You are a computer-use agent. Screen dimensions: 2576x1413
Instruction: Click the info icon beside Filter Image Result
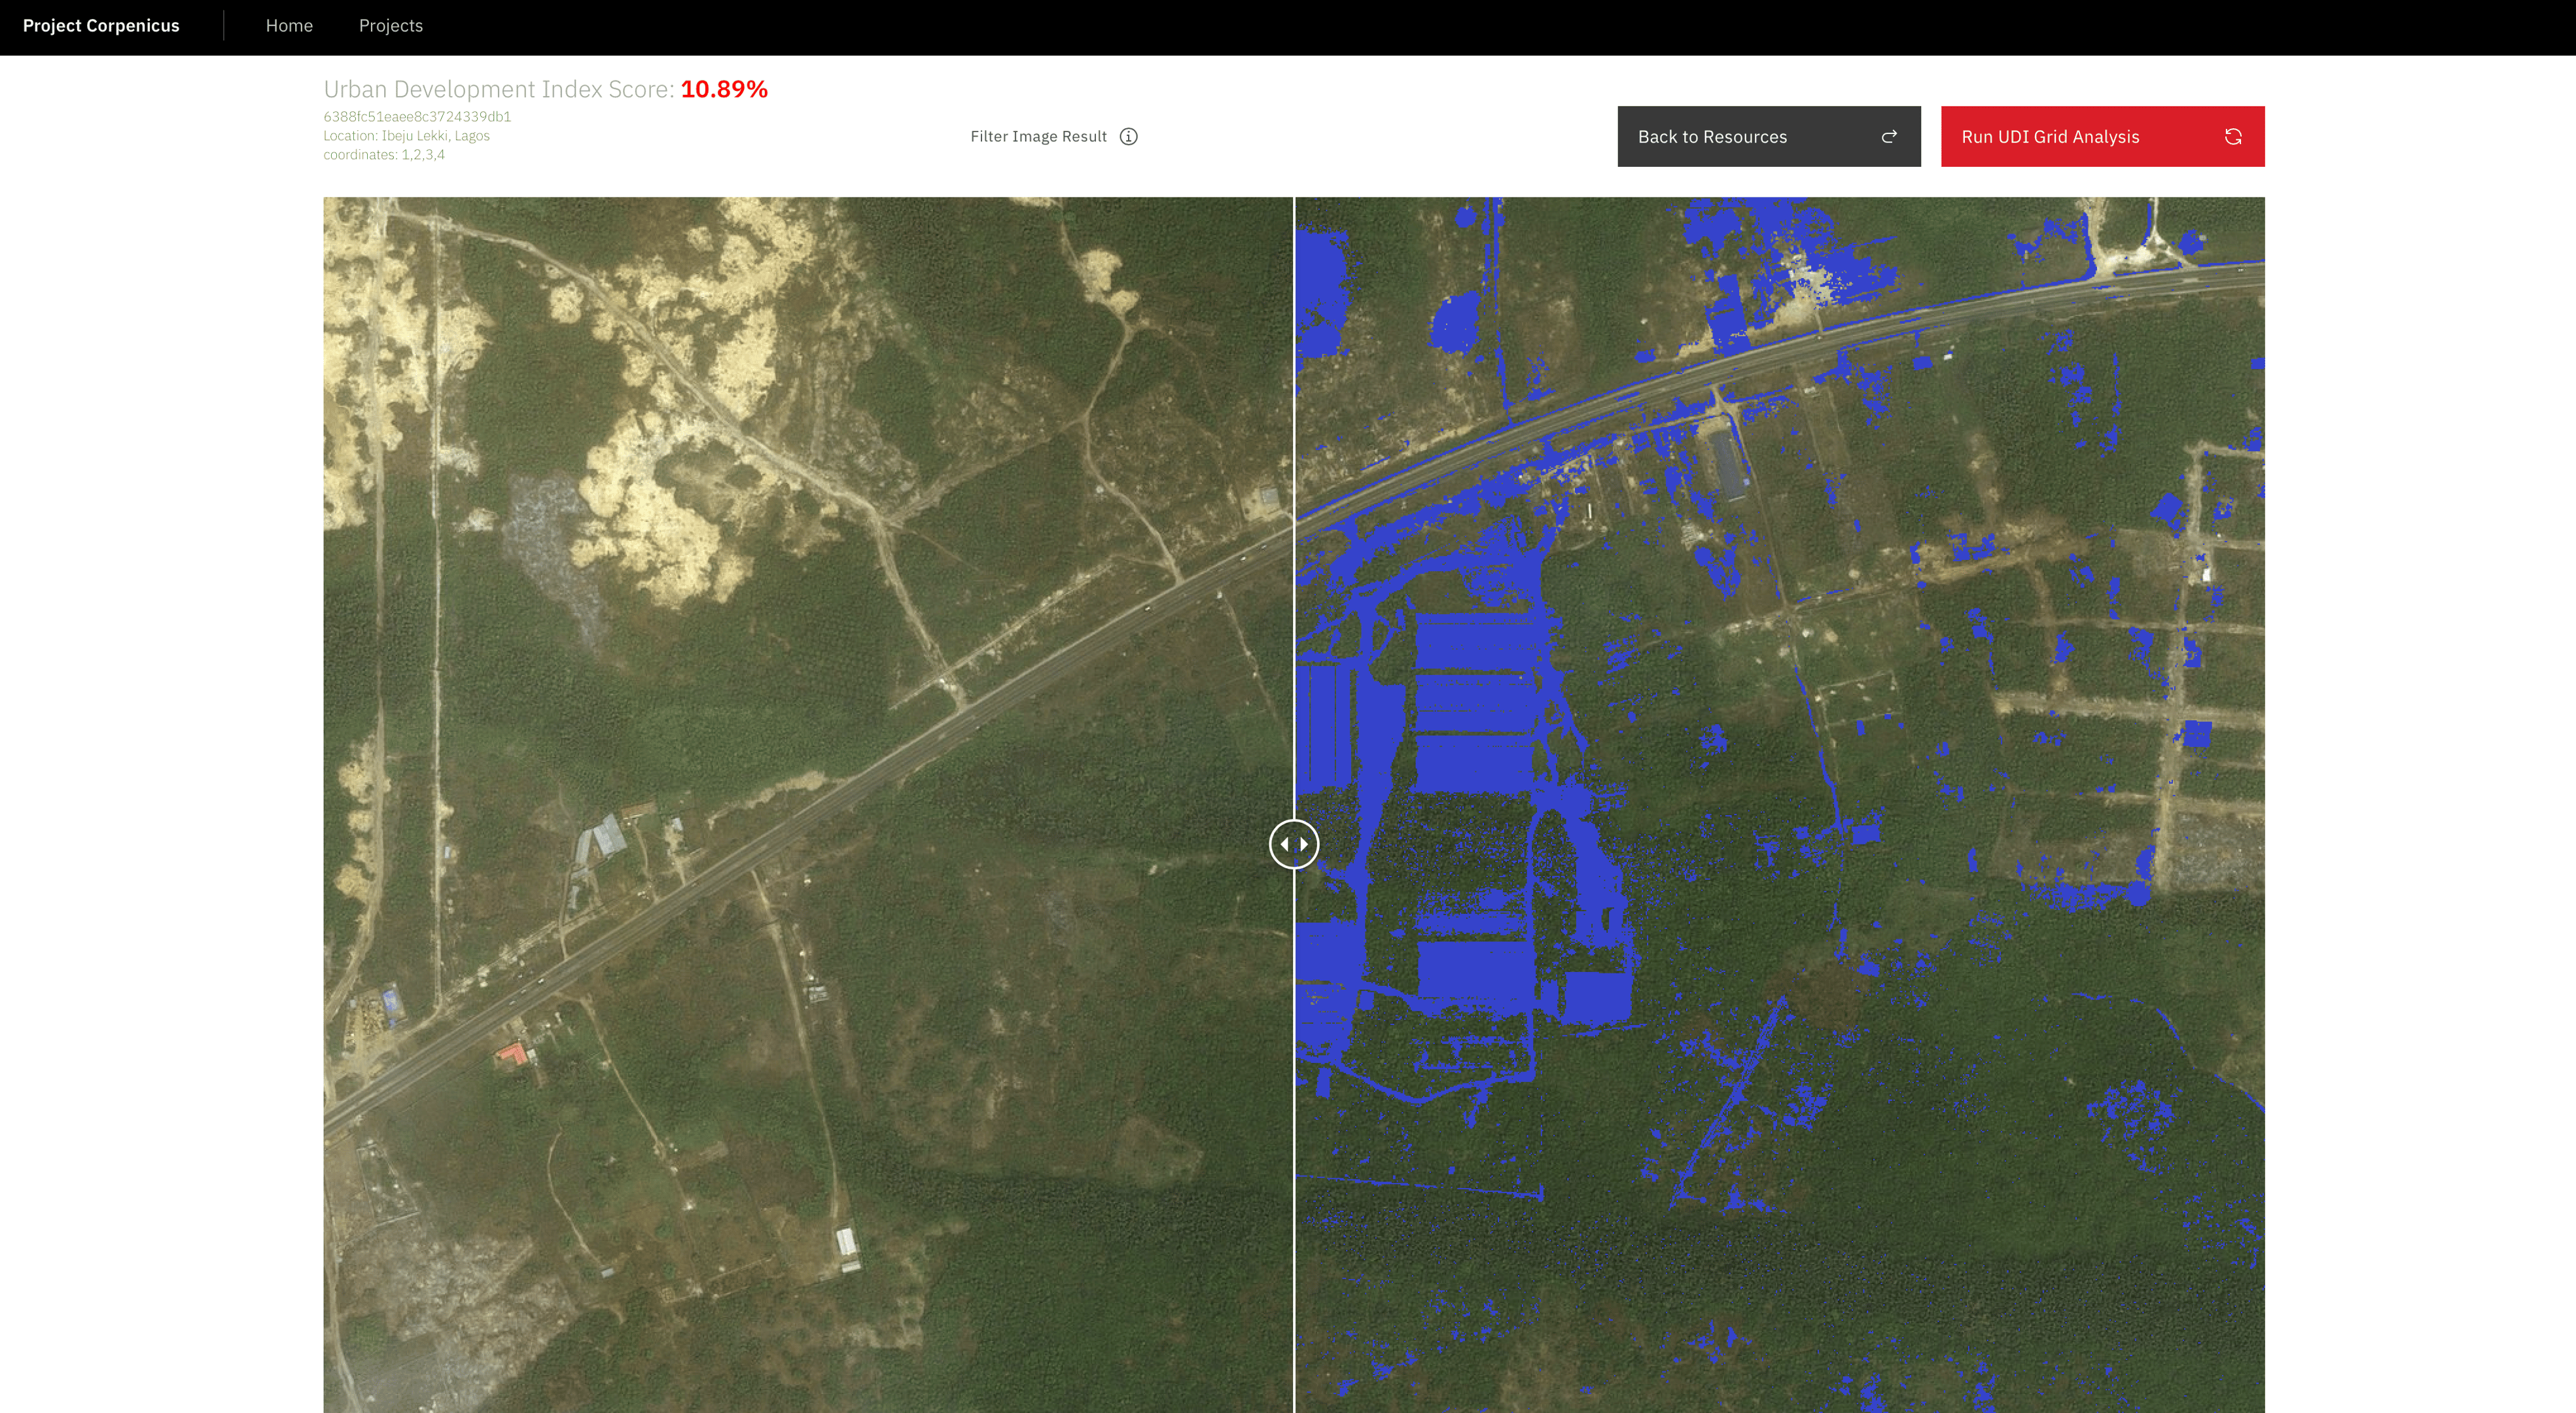pyautogui.click(x=1128, y=137)
